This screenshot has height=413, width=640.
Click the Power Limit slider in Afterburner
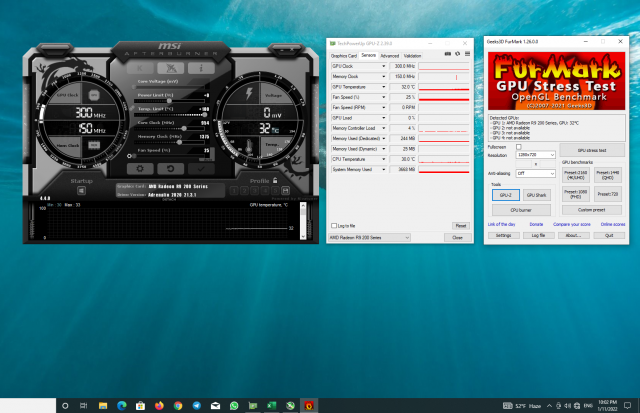pyautogui.click(x=169, y=101)
